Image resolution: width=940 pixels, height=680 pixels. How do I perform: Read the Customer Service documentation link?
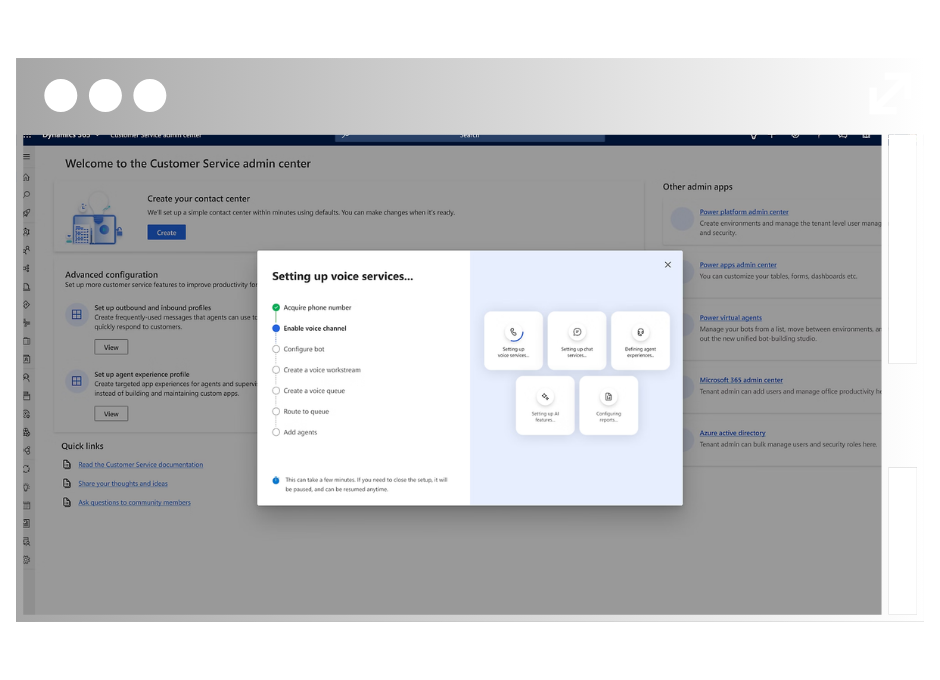(140, 465)
